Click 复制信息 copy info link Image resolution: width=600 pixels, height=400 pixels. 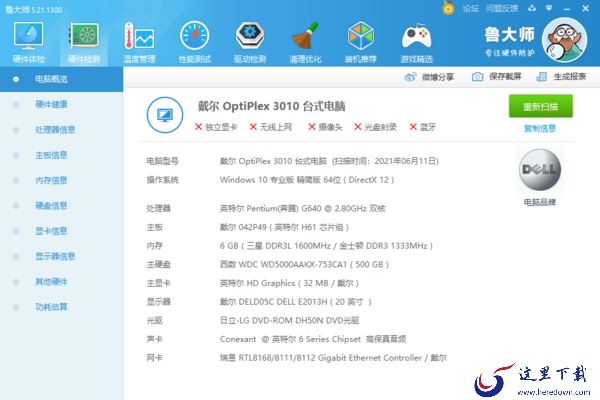[x=540, y=128]
